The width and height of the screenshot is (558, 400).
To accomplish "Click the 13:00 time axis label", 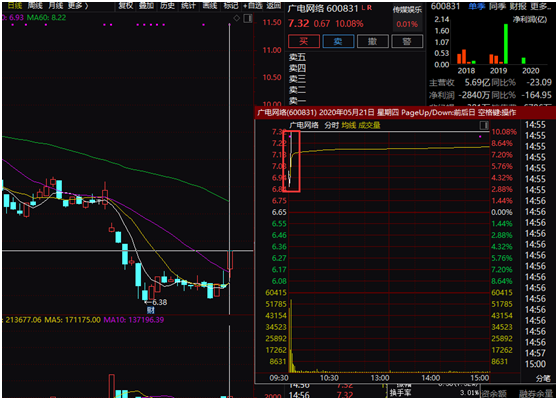I will click(x=380, y=378).
